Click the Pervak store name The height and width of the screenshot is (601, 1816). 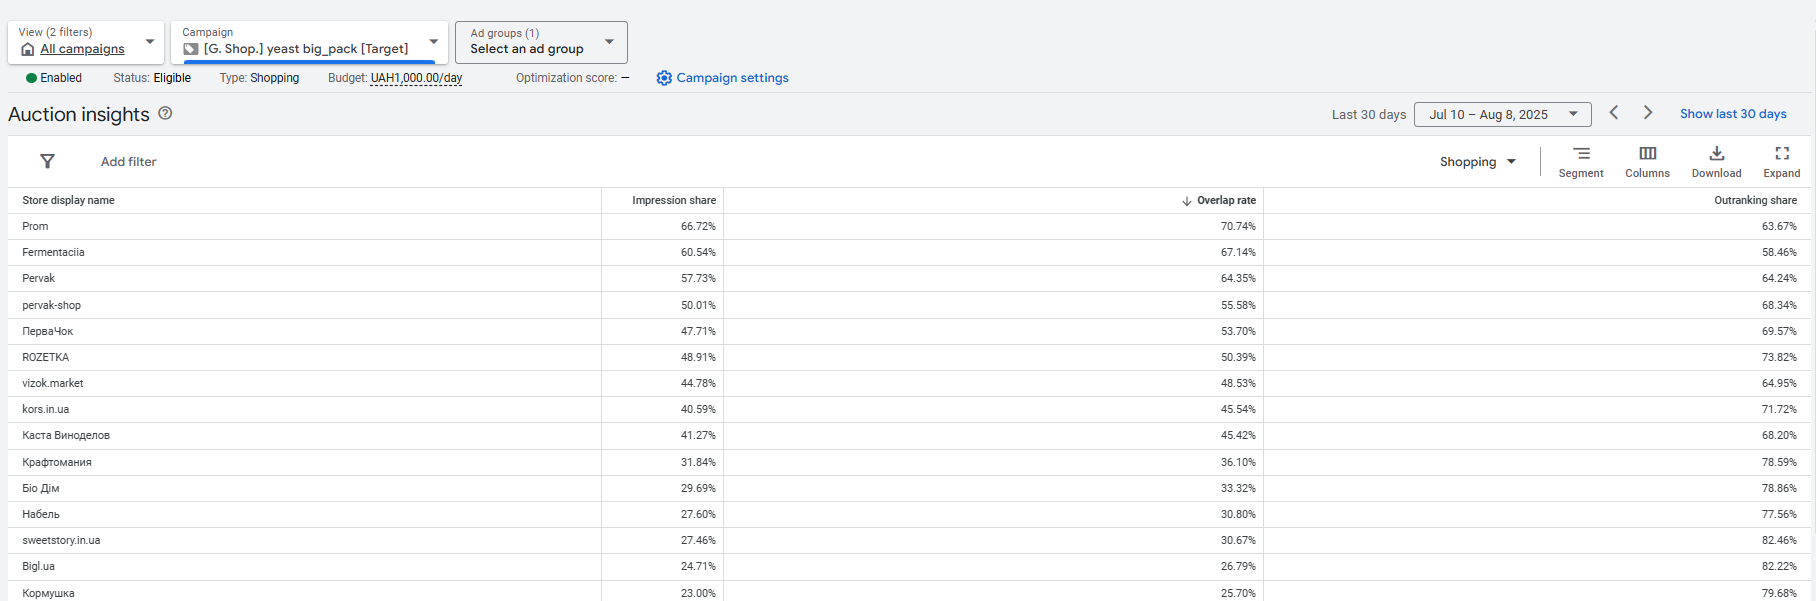[x=38, y=279]
